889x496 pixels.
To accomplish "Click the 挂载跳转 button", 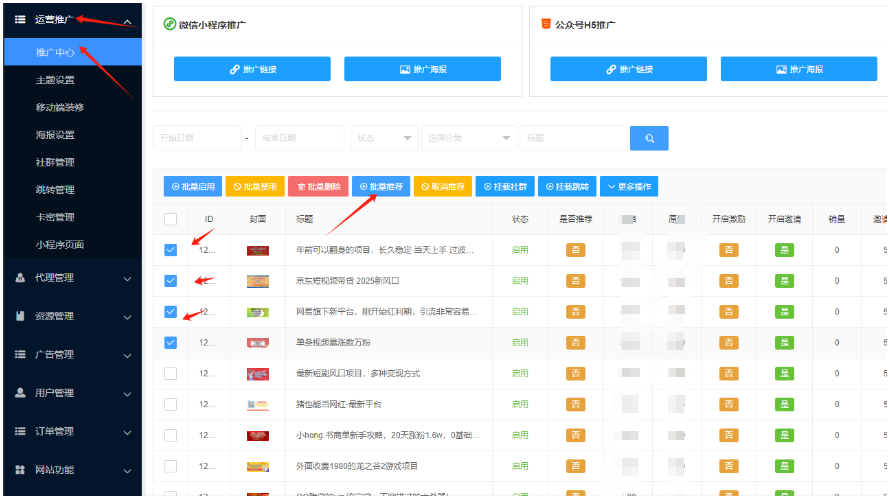I will point(567,186).
